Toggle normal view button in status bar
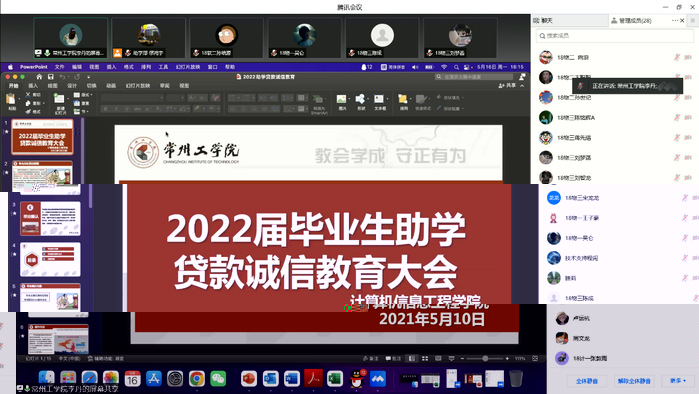 point(412,358)
